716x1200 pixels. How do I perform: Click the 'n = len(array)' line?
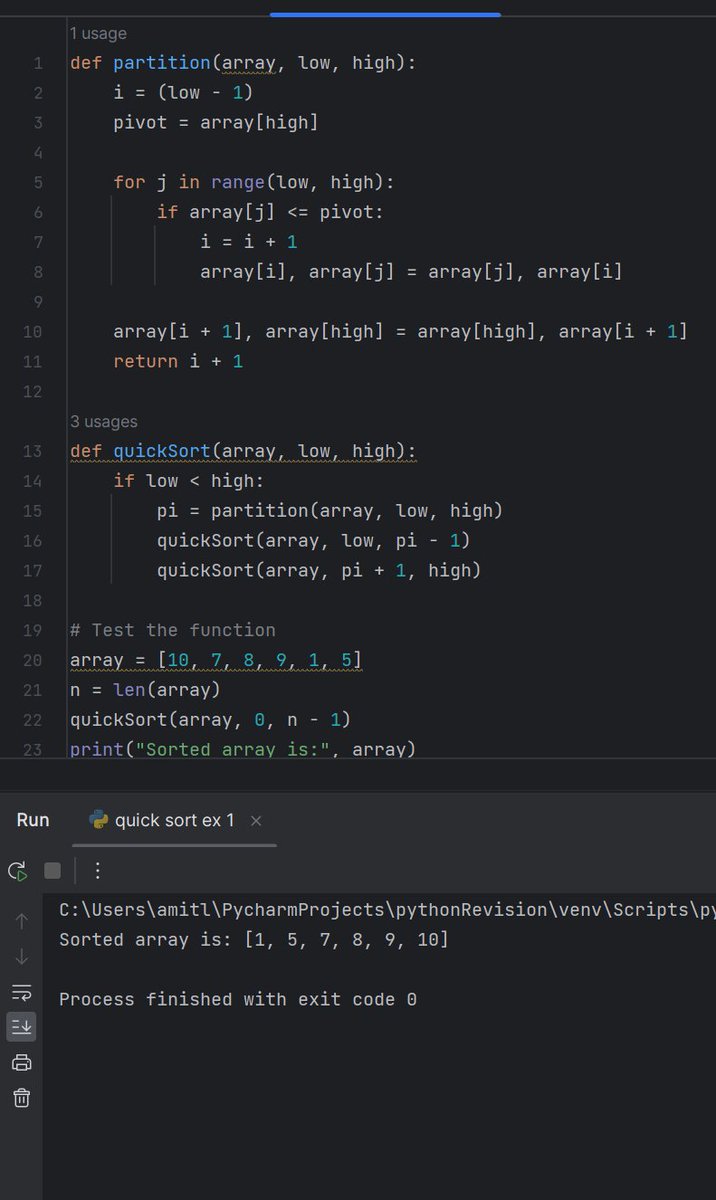pos(145,690)
